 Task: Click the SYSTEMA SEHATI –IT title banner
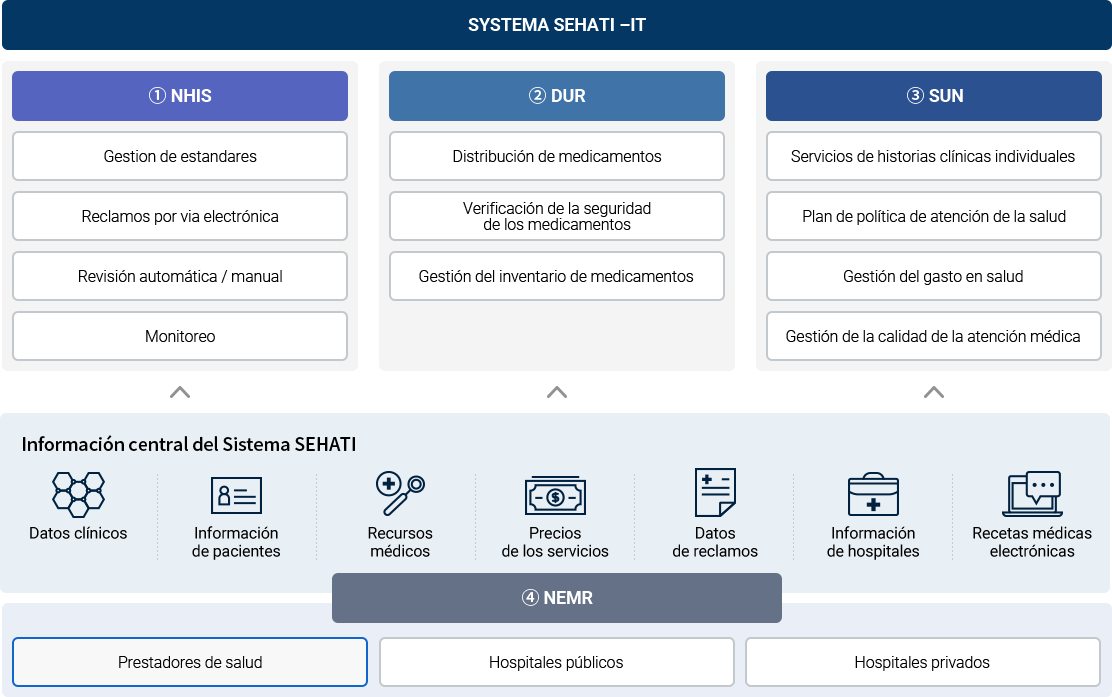556,25
